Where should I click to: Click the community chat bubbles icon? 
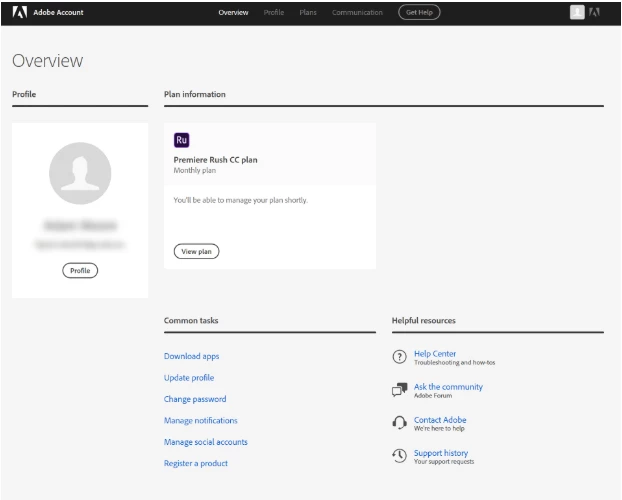click(399, 390)
